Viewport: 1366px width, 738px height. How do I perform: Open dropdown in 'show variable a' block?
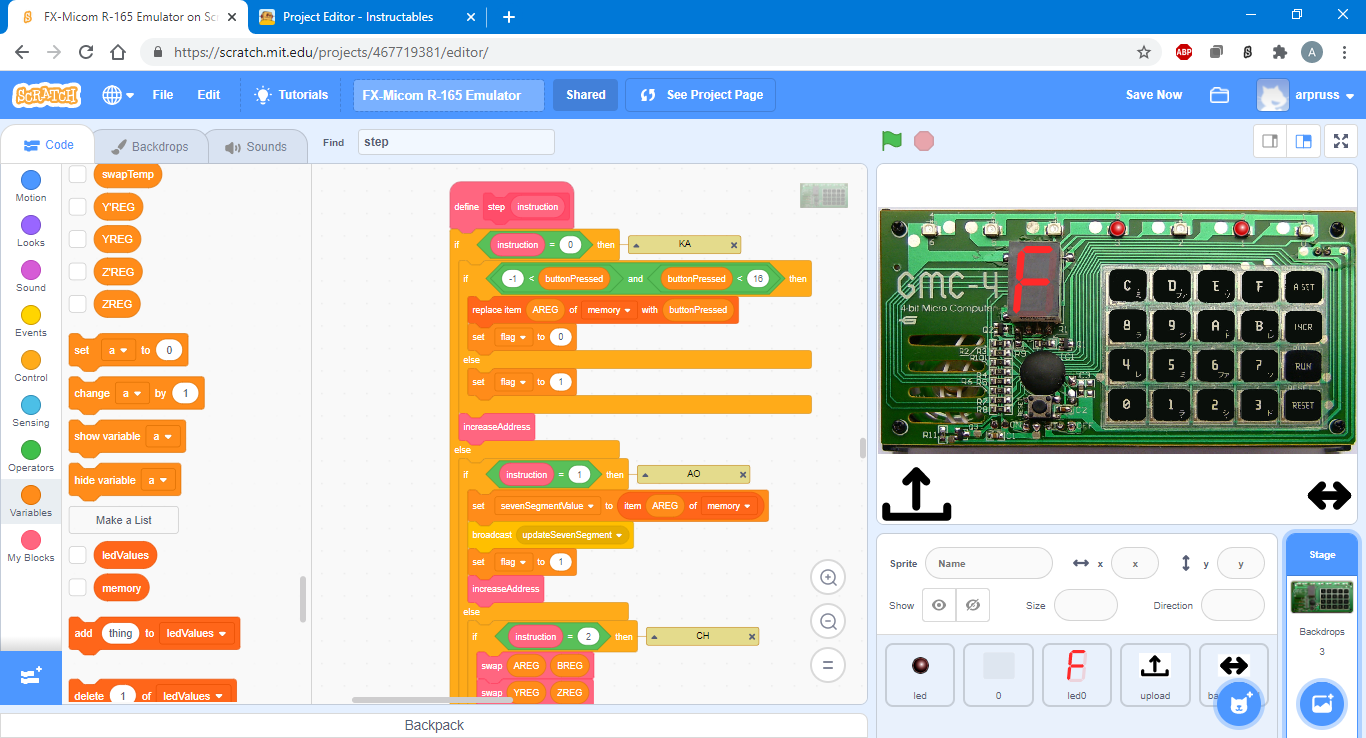(x=161, y=436)
